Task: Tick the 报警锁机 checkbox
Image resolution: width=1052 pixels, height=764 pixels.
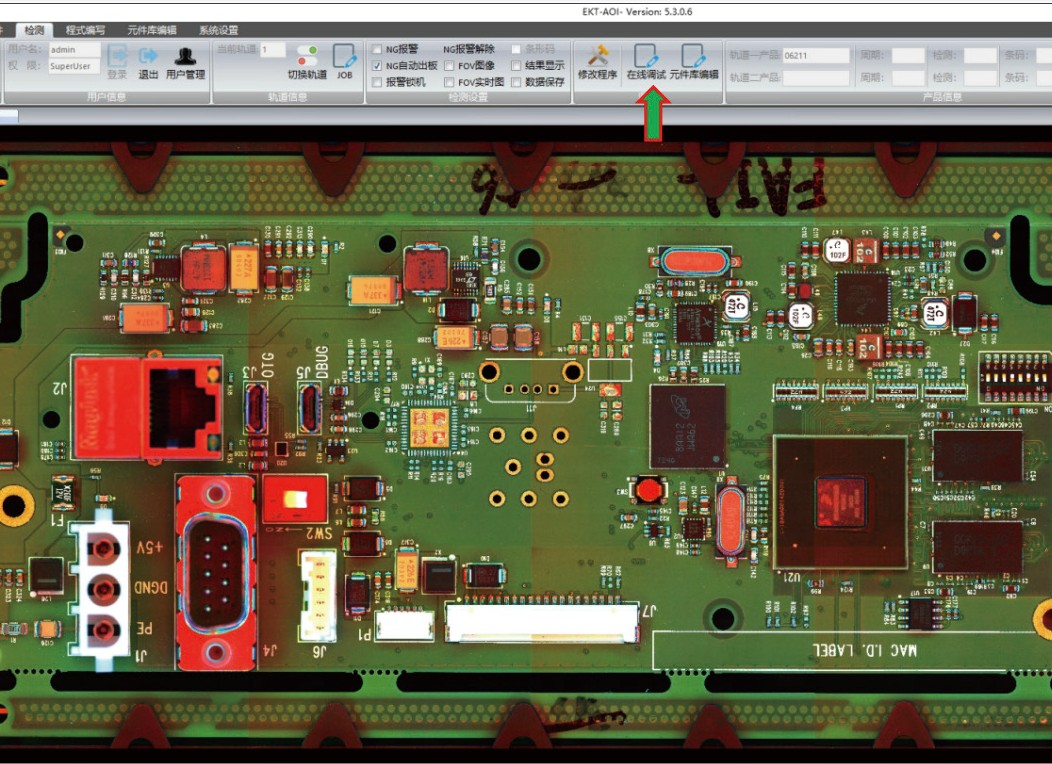Action: pyautogui.click(x=377, y=82)
